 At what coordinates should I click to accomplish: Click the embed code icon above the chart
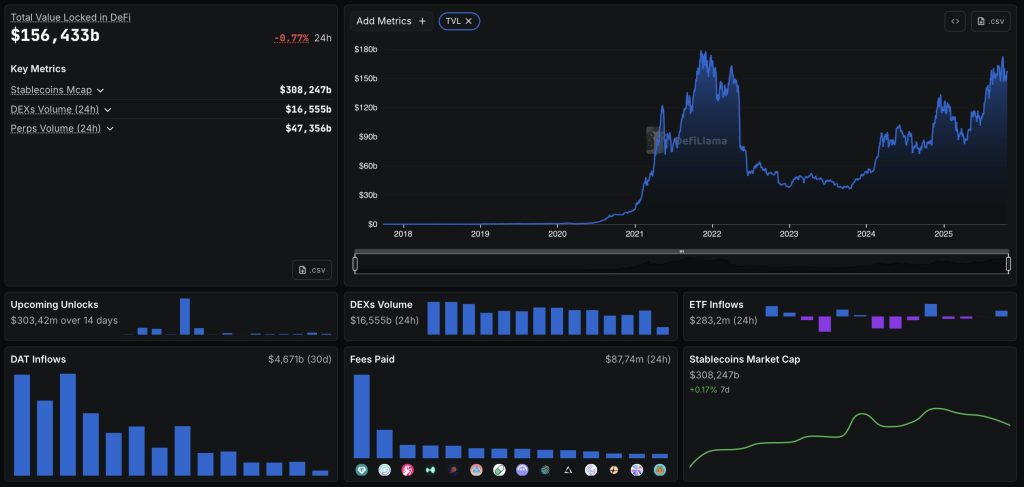(x=954, y=22)
